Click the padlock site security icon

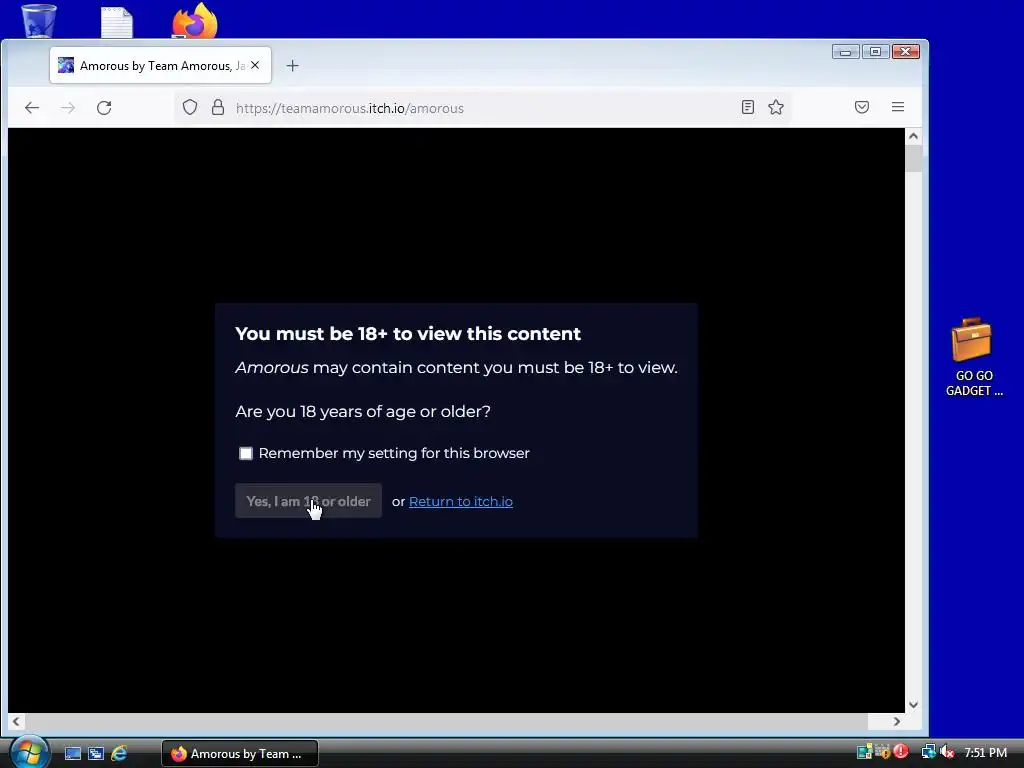click(218, 107)
